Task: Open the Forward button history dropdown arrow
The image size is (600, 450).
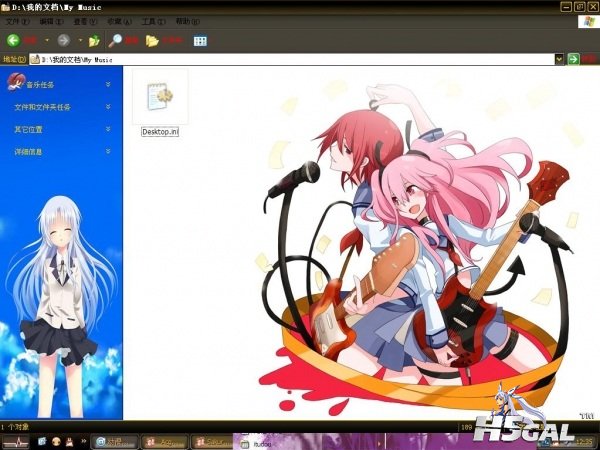Action: pos(80,40)
